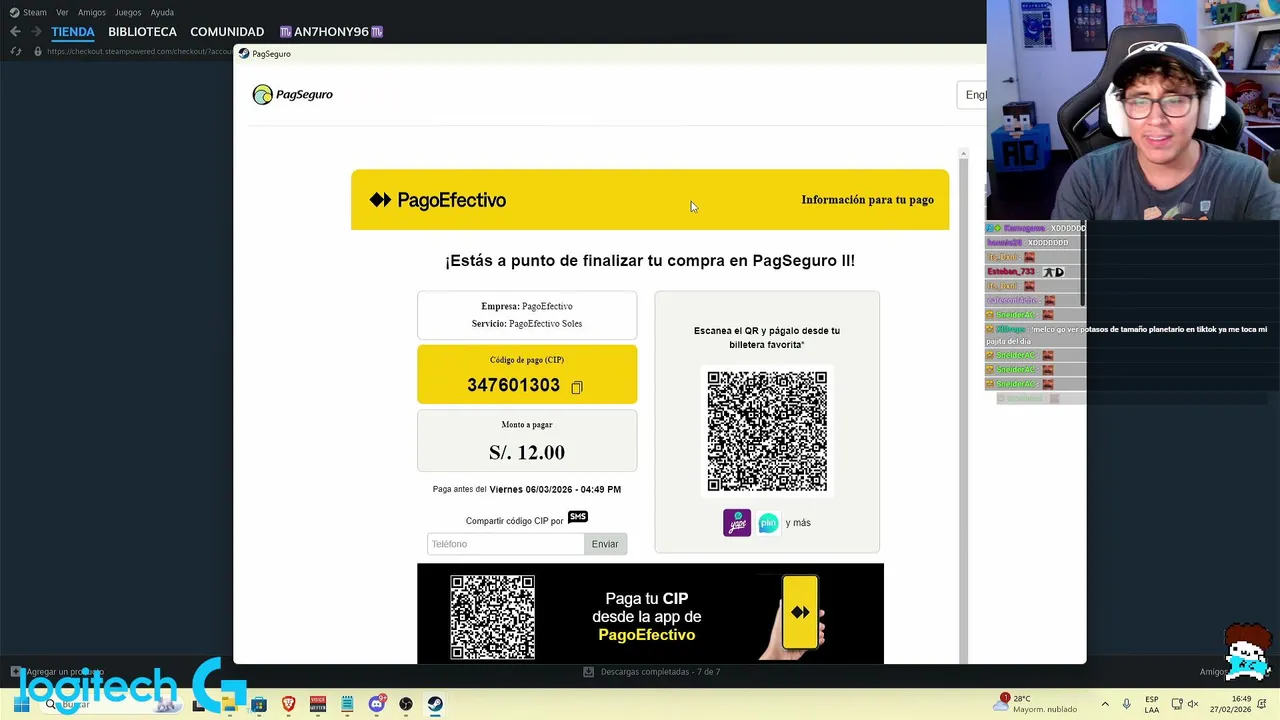
Task: Open Microsoft Store from the taskbar
Action: pyautogui.click(x=259, y=705)
